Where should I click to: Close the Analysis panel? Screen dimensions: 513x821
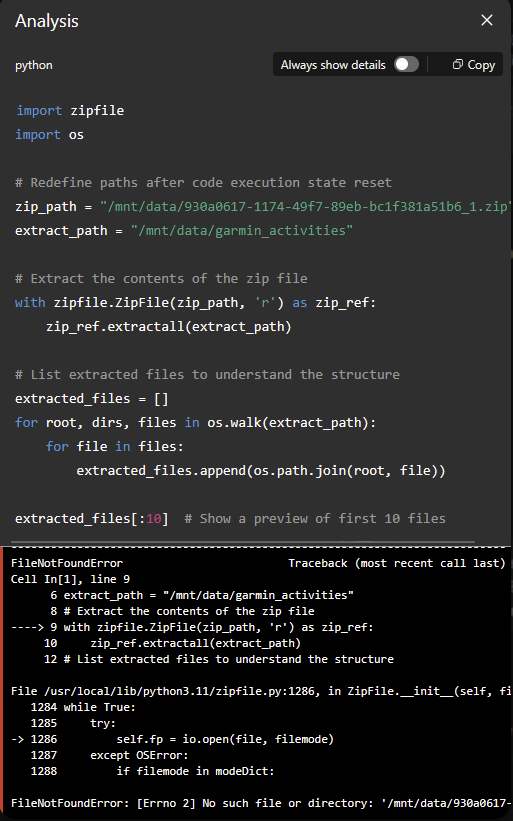click(x=487, y=20)
